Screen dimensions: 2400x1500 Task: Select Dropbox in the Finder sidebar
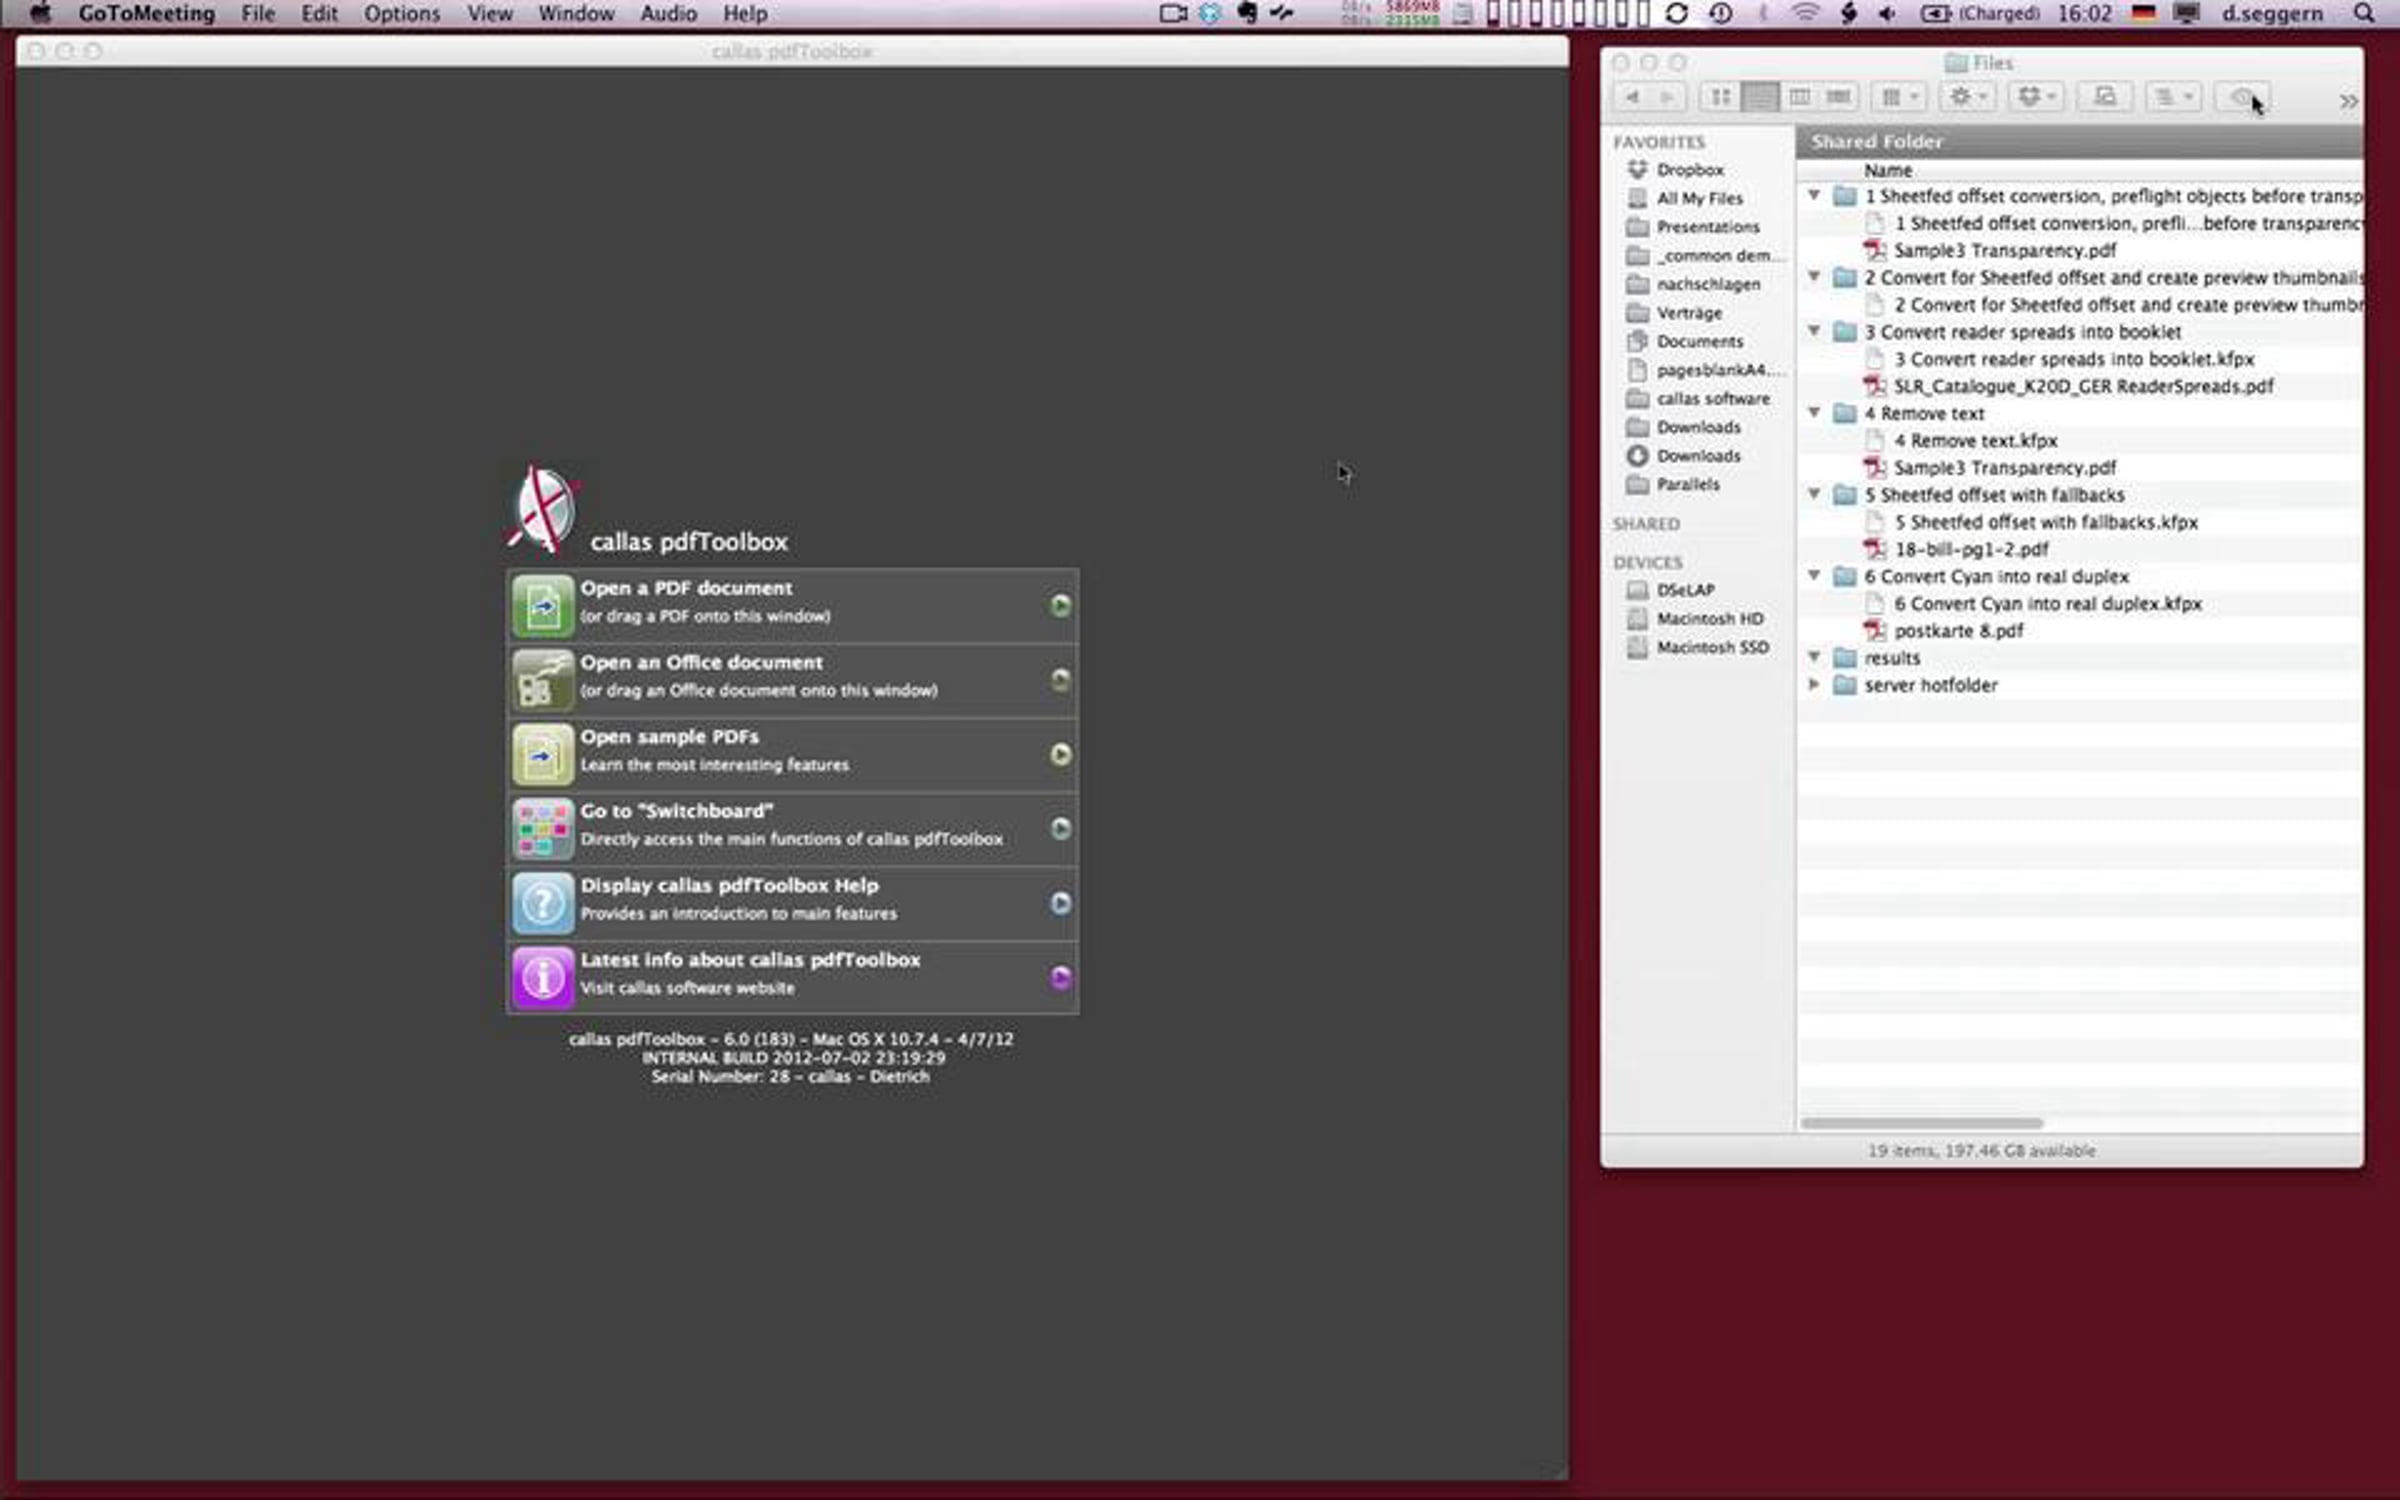click(x=1690, y=170)
